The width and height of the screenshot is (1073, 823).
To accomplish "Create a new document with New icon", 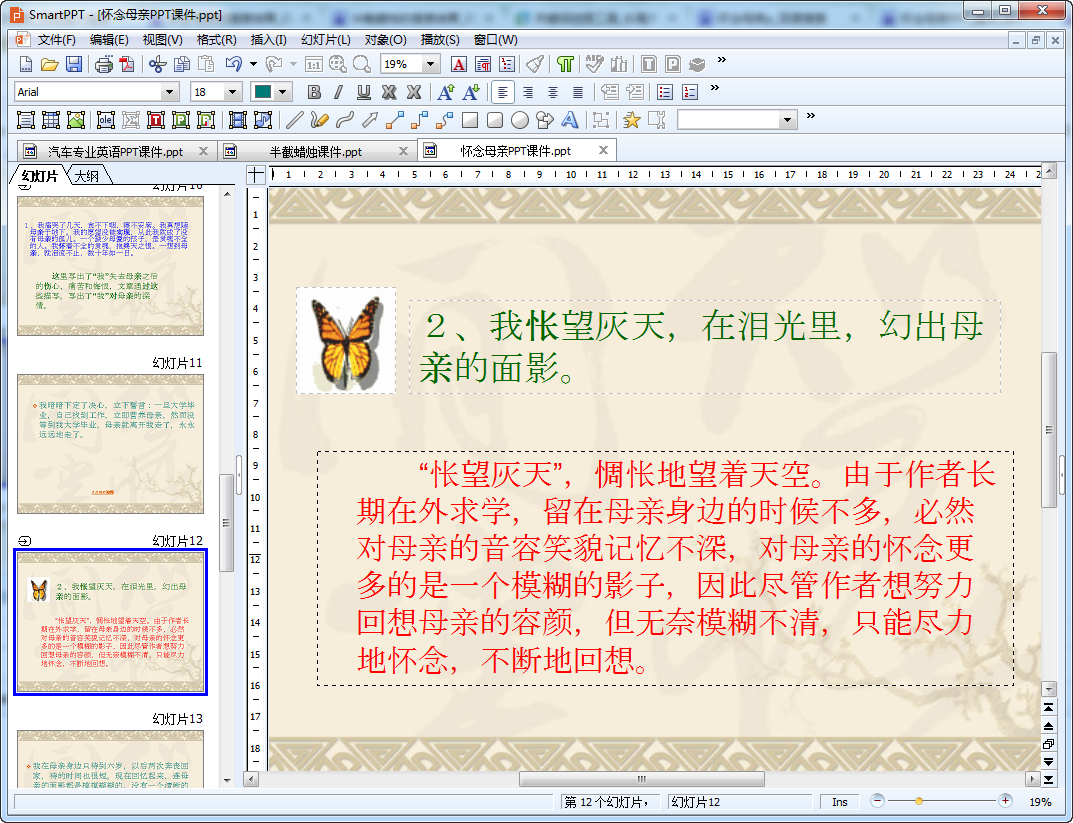I will pyautogui.click(x=25, y=64).
